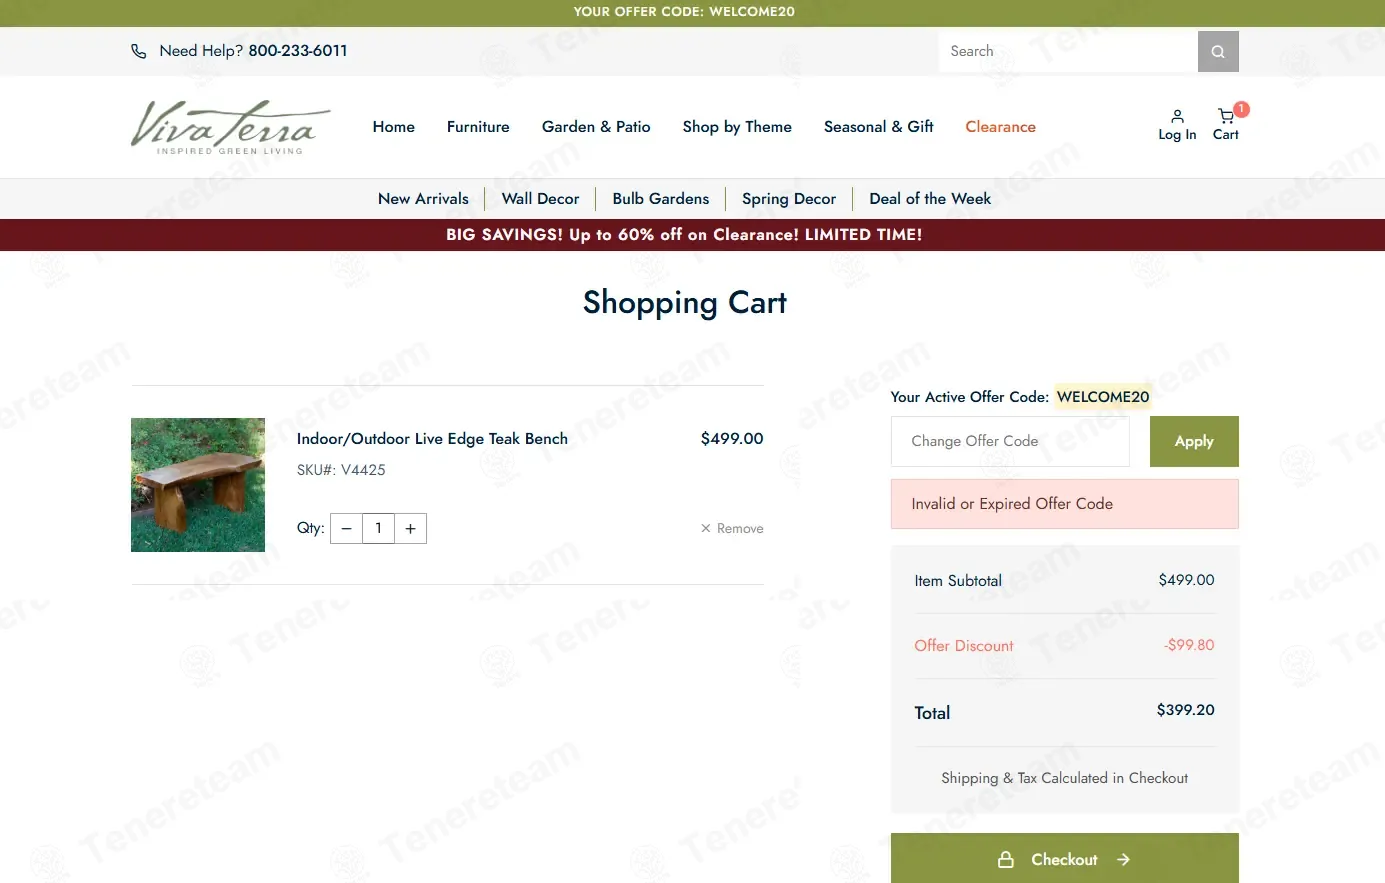Viewport: 1385px width, 883px height.
Task: Click the SKU# V4425 text
Action: pyautogui.click(x=341, y=470)
